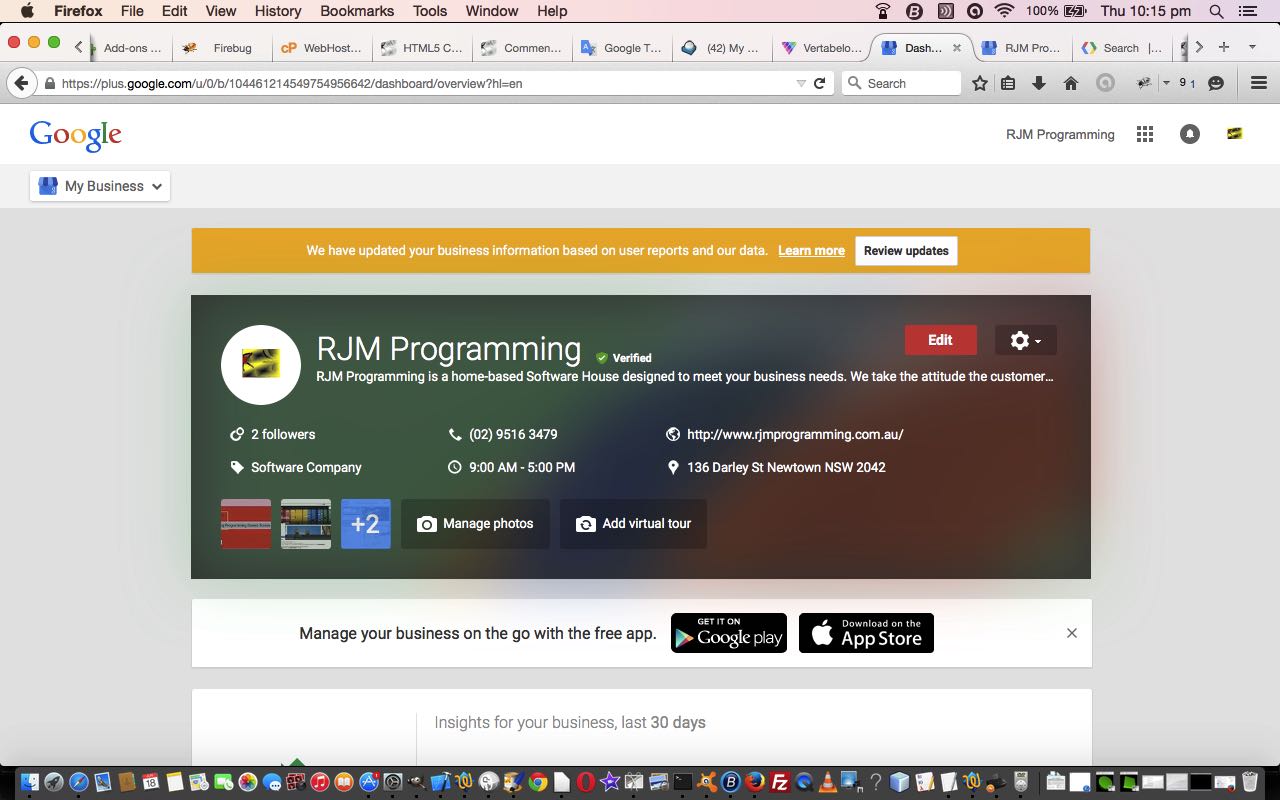Viewport: 1280px width, 800px height.
Task: Click the RJM Programming profile picture circle
Action: (261, 364)
